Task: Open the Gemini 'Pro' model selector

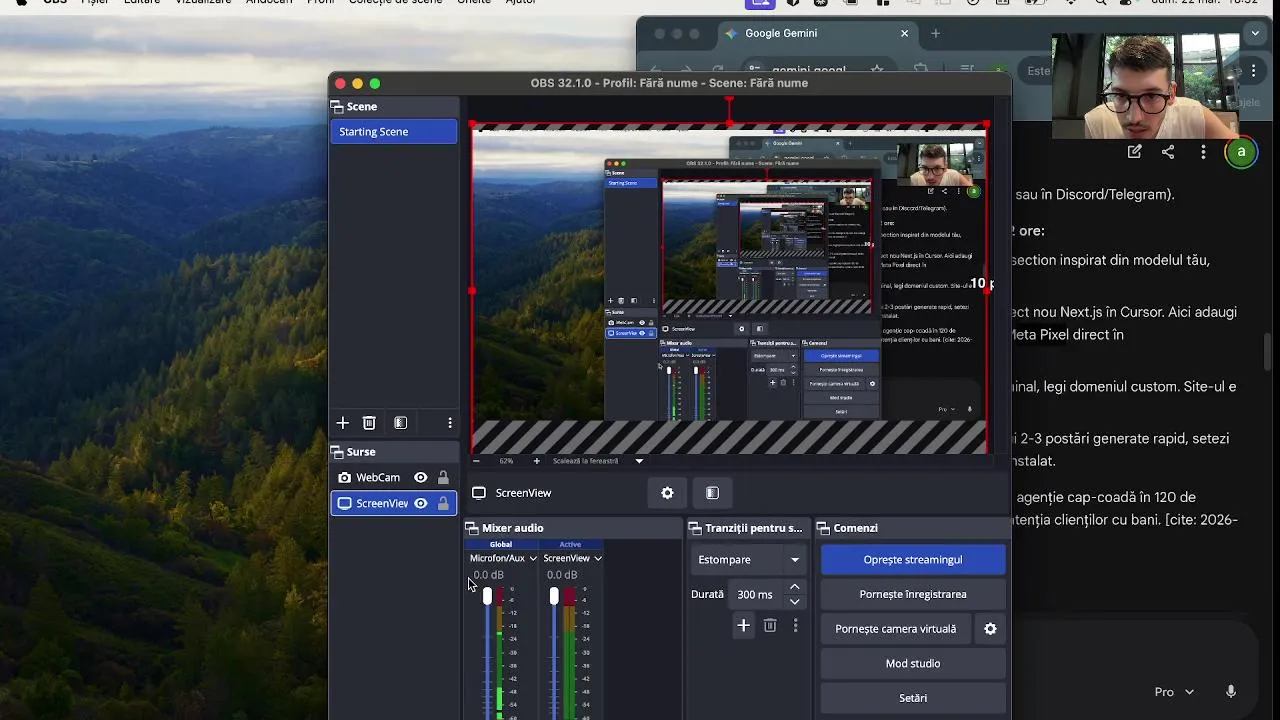Action: click(1174, 692)
